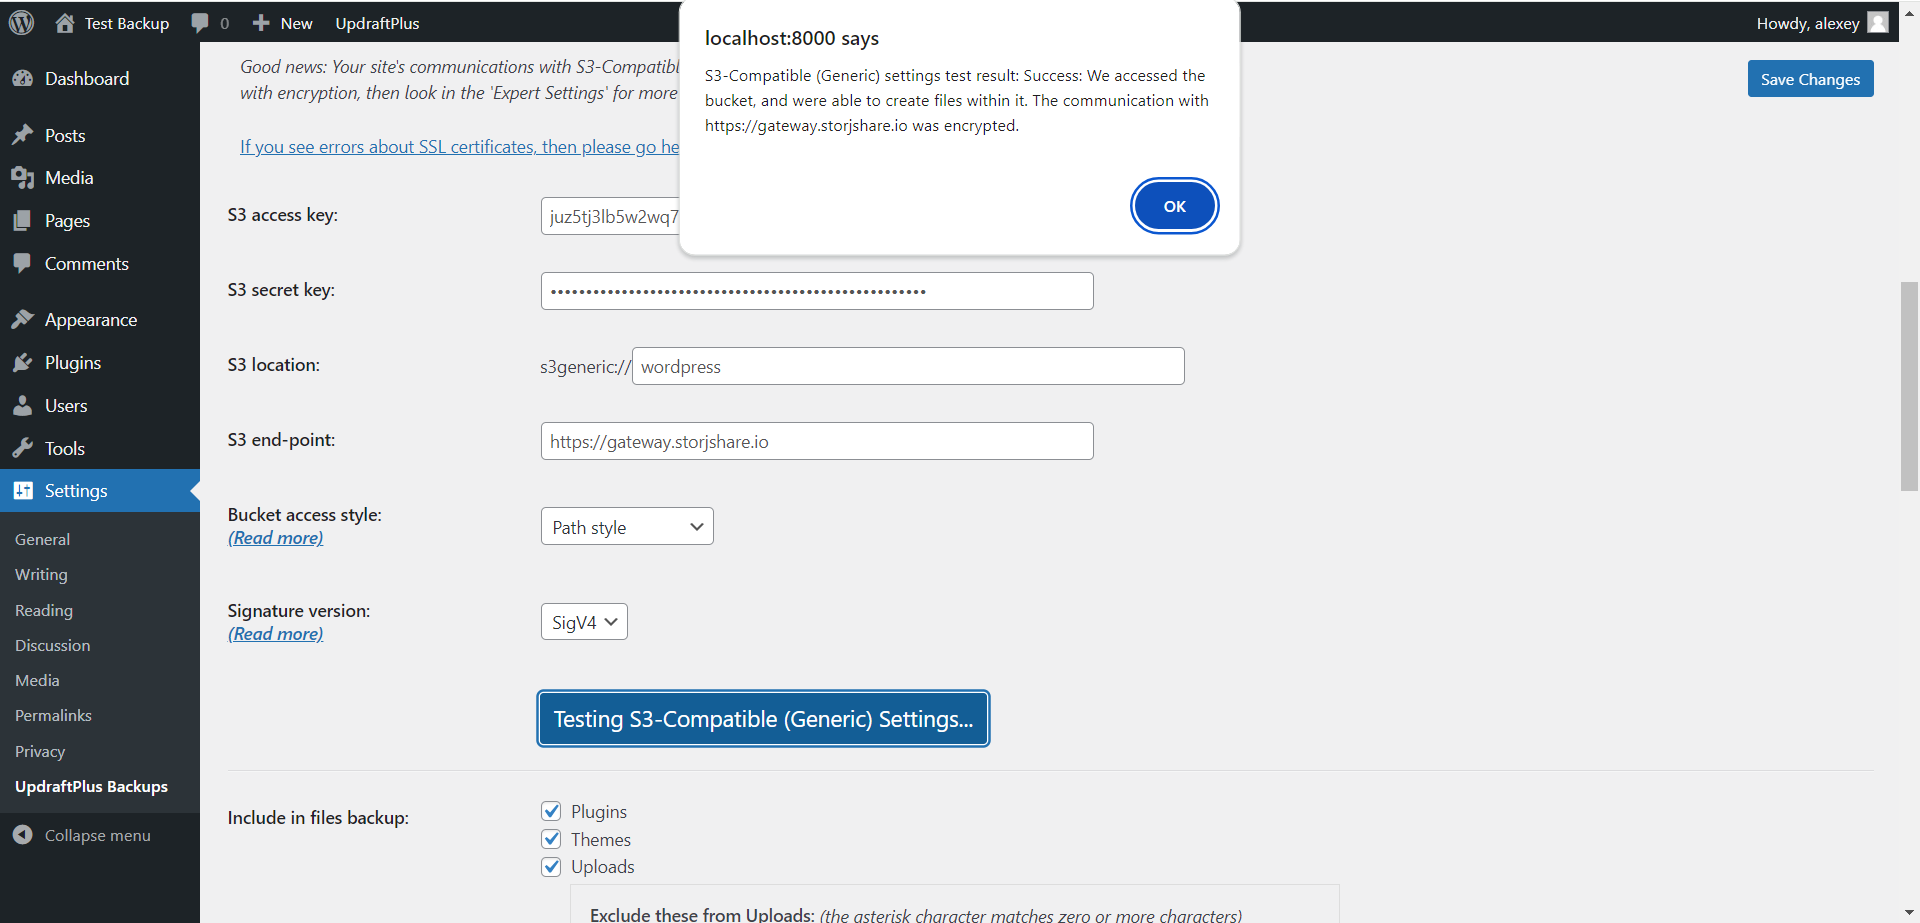
Task: Focus the S3 secret key field
Action: coord(817,291)
